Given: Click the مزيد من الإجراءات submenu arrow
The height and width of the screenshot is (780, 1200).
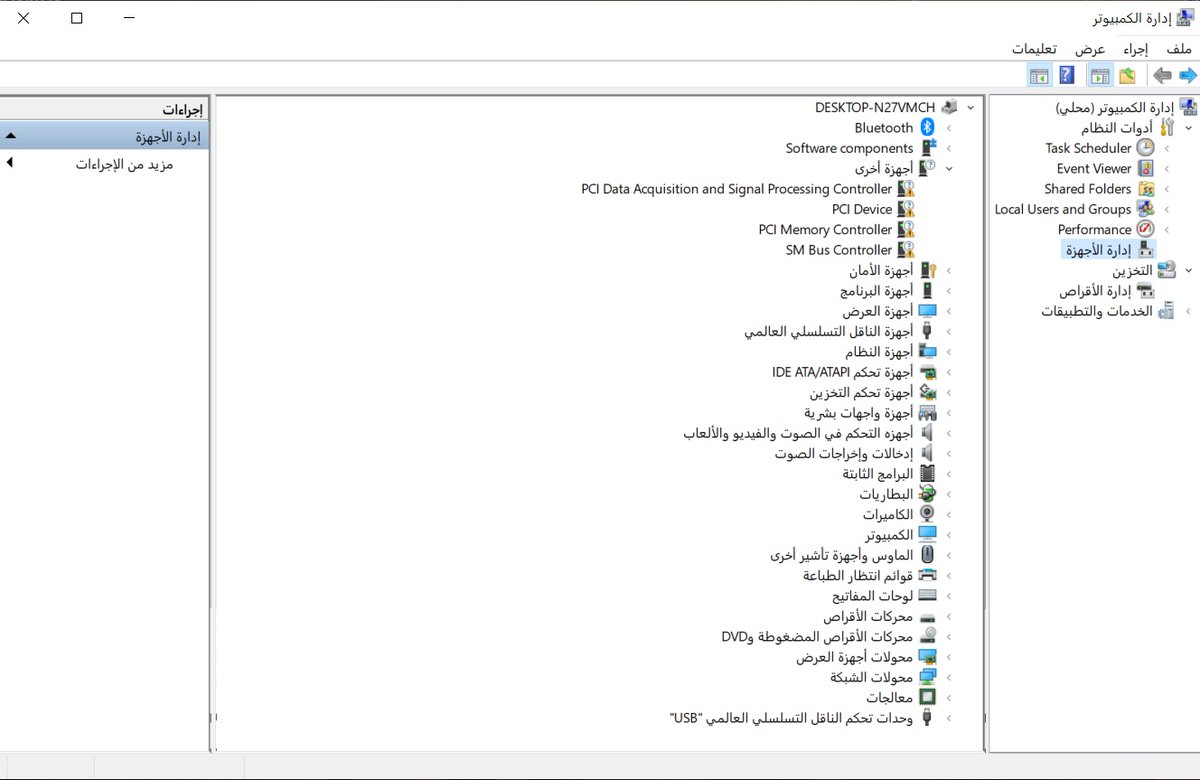Looking at the screenshot, I should pyautogui.click(x=10, y=163).
